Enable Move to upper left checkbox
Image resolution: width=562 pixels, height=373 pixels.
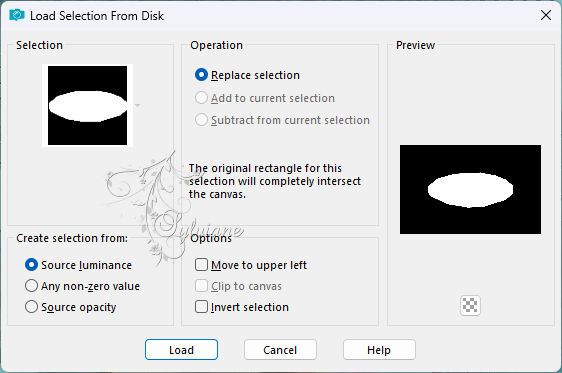point(201,265)
